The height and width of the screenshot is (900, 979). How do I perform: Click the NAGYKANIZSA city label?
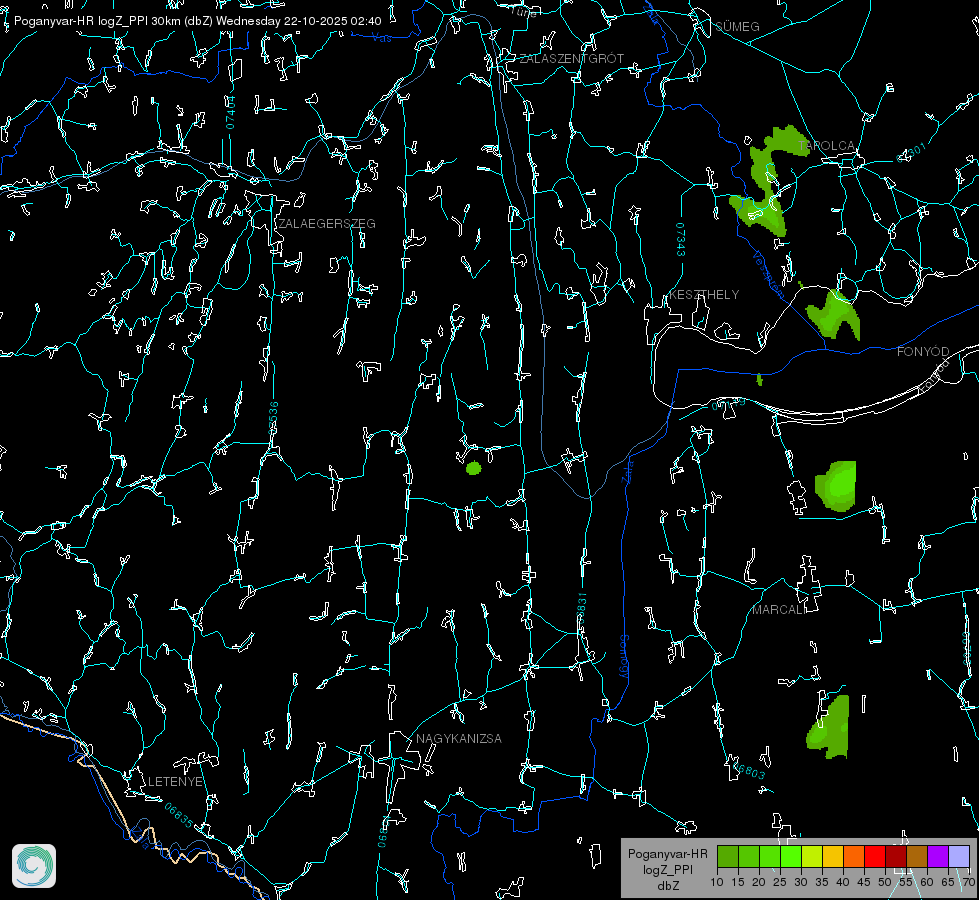tap(459, 739)
